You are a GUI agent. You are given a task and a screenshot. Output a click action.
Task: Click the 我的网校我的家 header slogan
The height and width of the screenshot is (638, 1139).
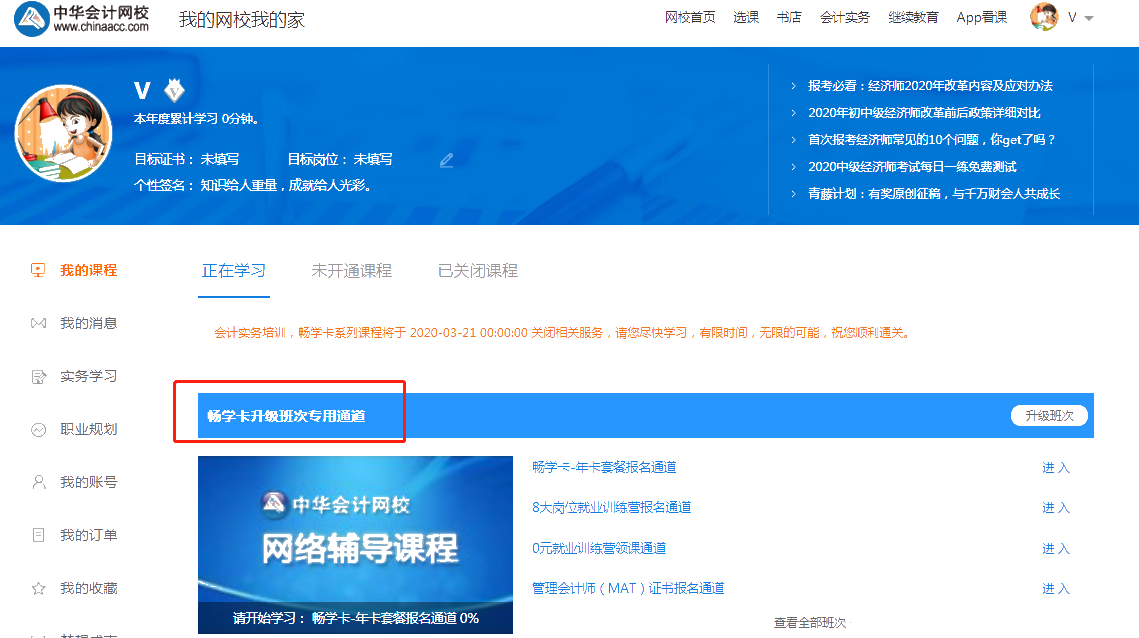(242, 20)
